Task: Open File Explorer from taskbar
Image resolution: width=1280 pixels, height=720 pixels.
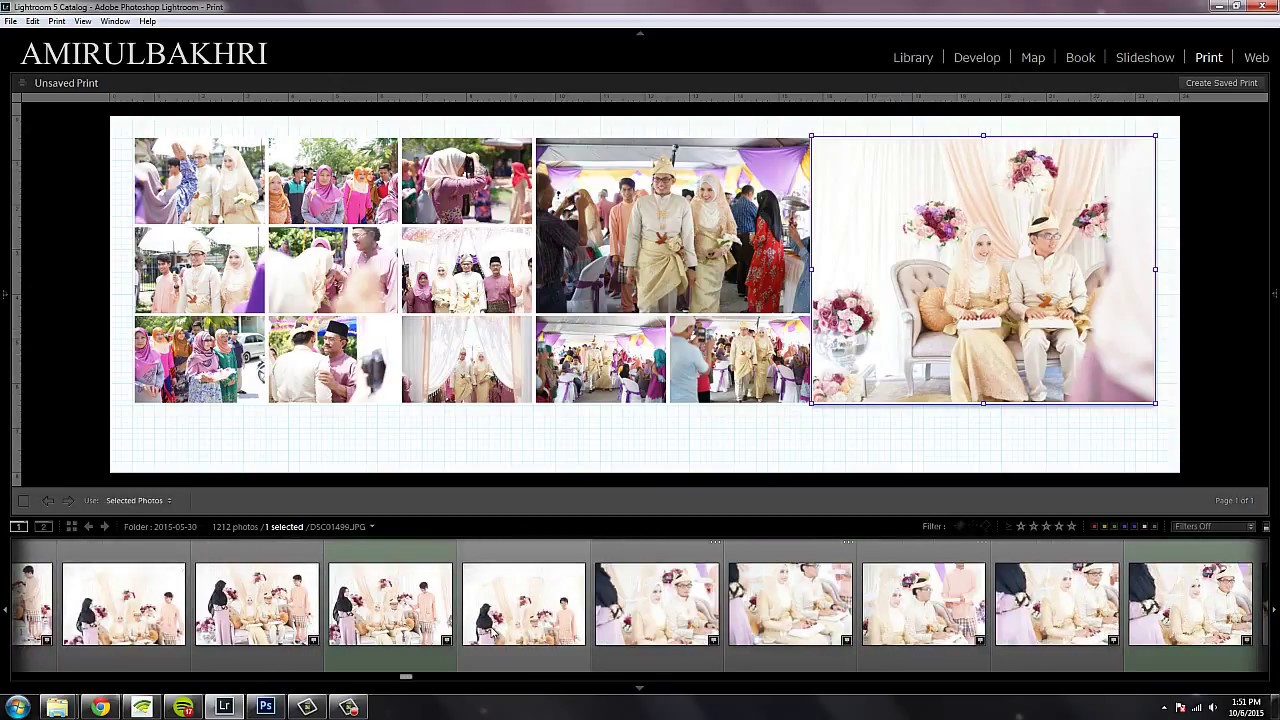Action: tap(57, 707)
